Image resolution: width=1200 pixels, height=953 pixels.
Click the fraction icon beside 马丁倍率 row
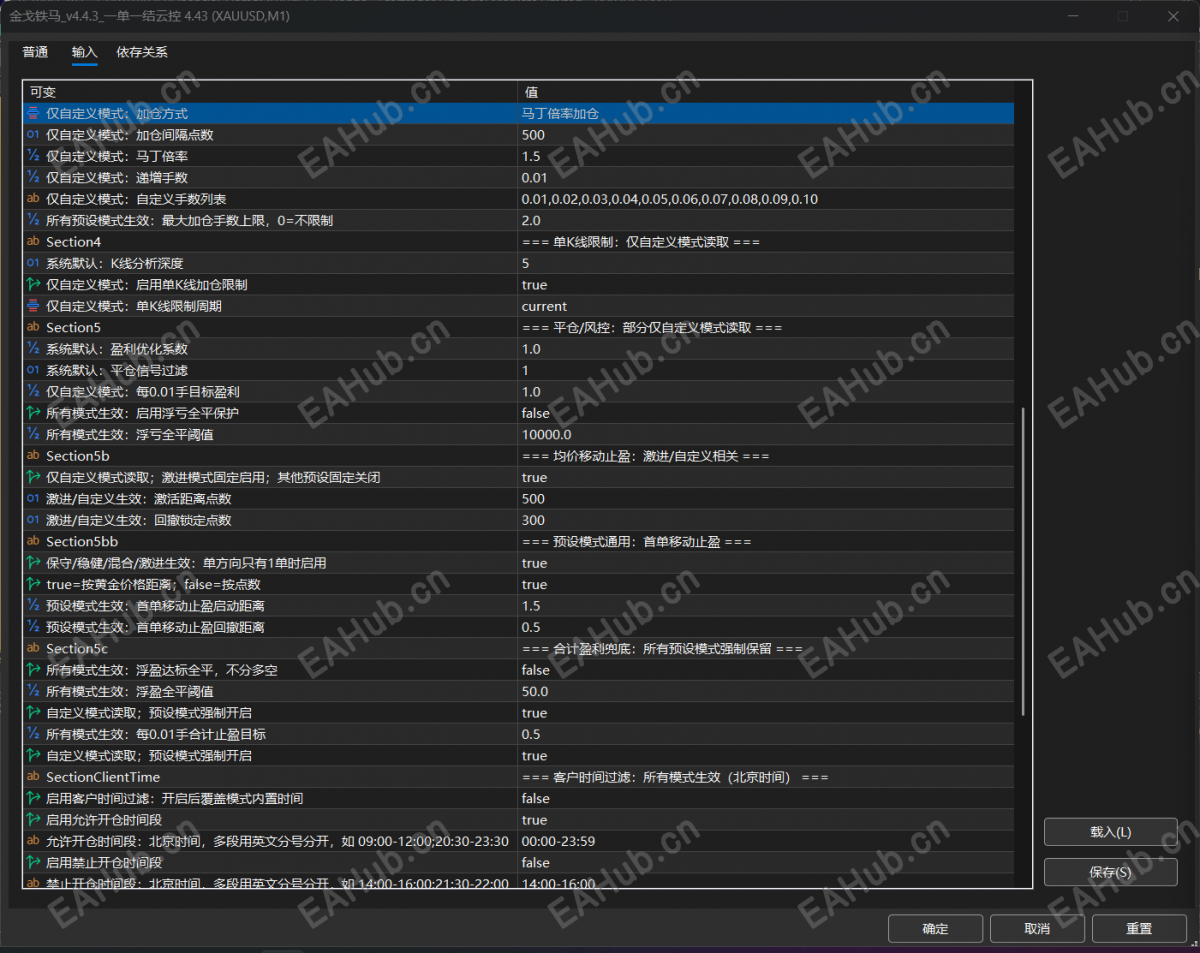tap(33, 156)
